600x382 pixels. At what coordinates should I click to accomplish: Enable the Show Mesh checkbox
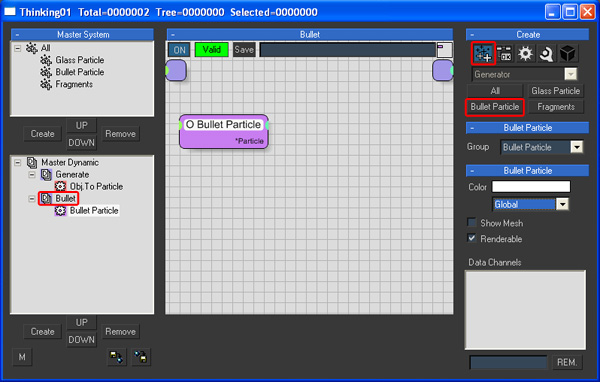click(x=472, y=222)
